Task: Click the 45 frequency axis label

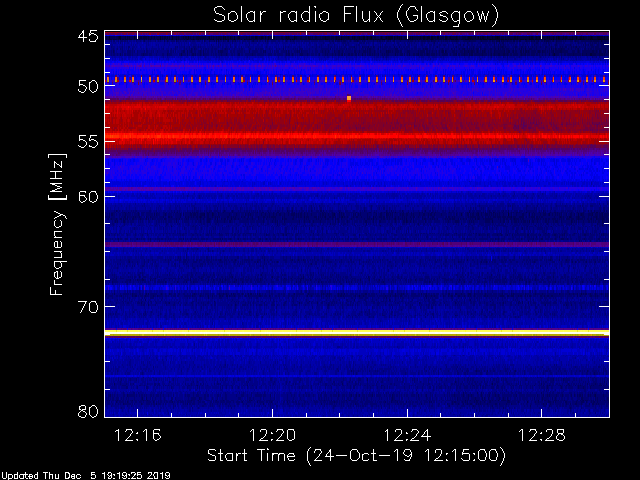Action: [x=88, y=36]
